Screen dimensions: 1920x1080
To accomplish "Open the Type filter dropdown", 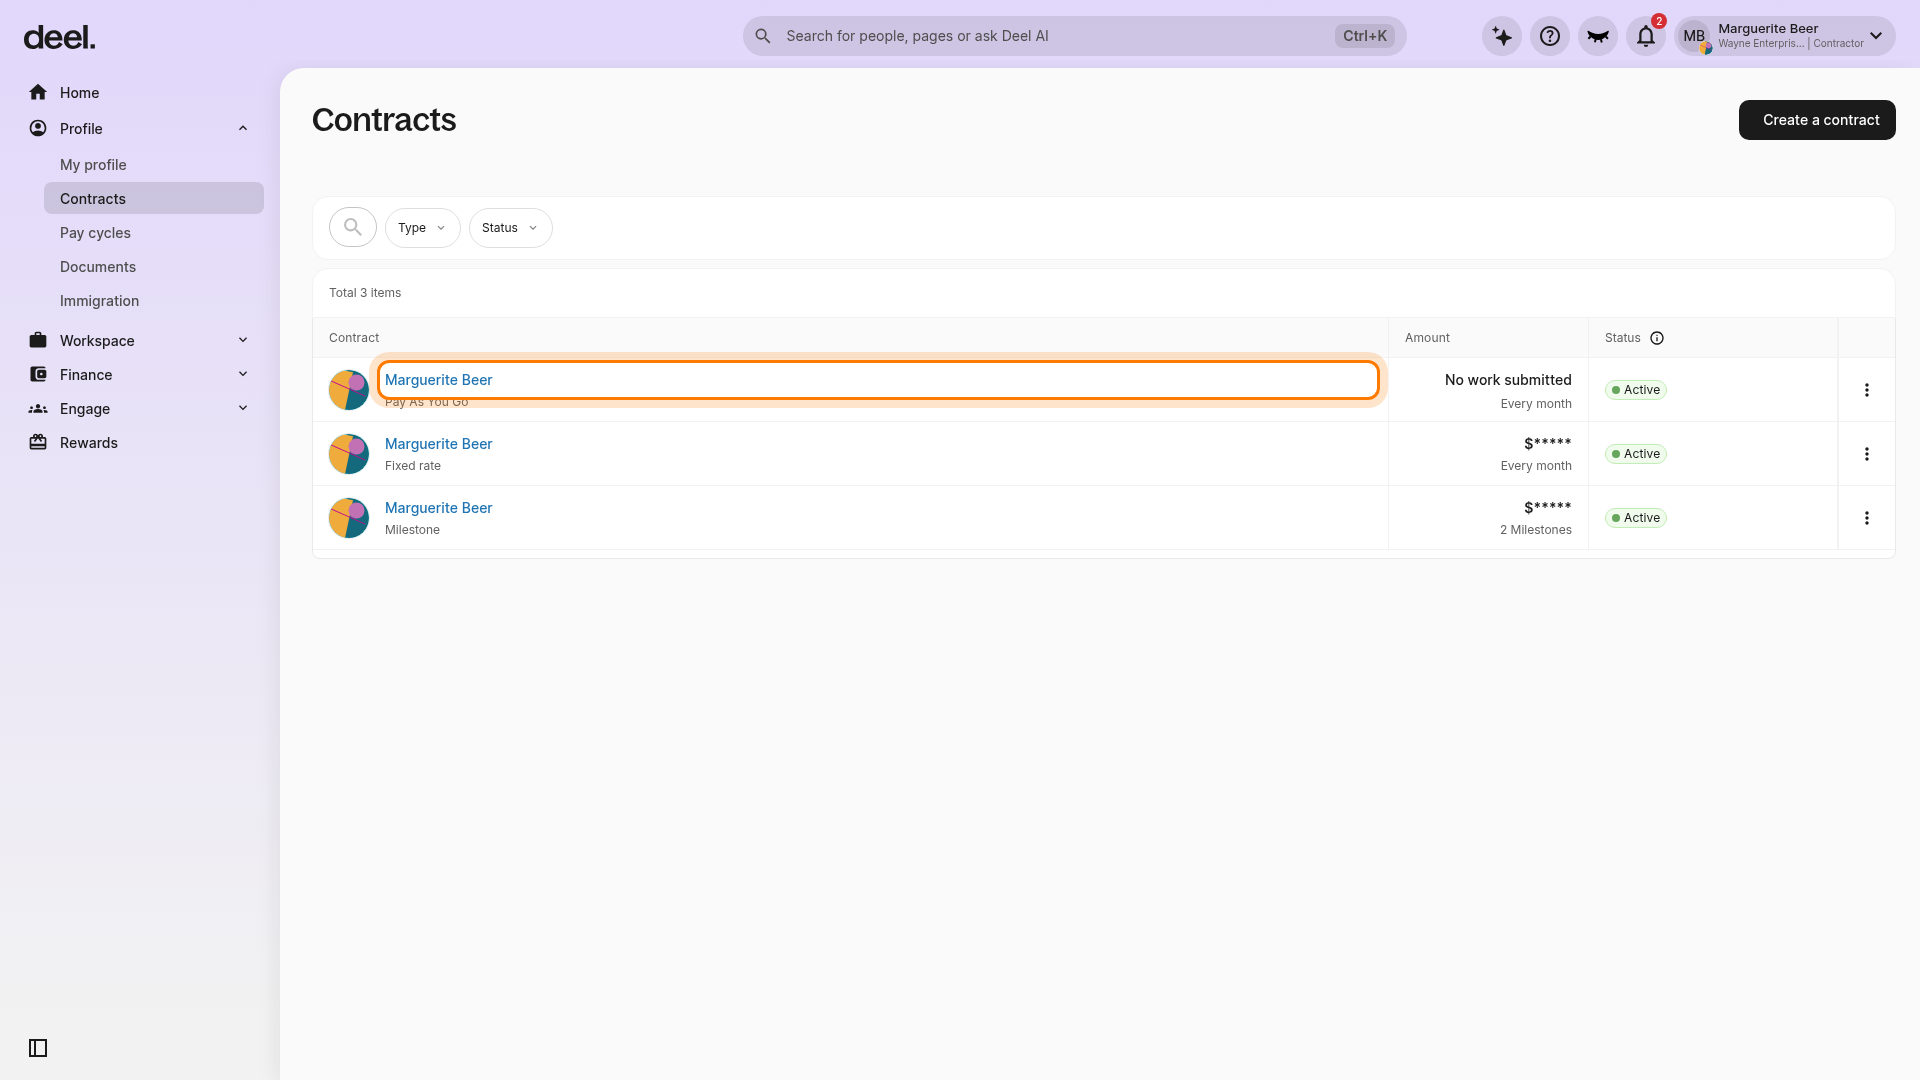I will coord(422,228).
